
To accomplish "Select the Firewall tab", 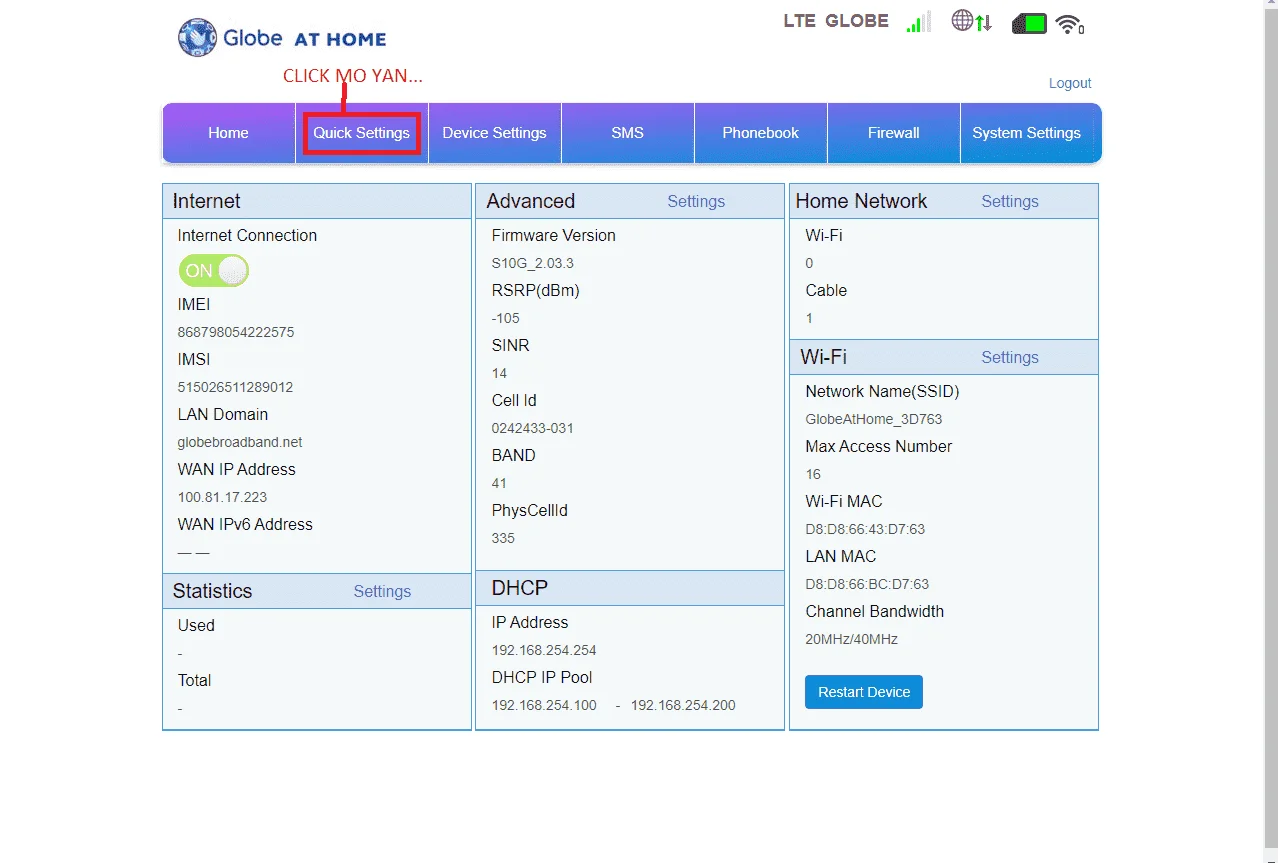I will click(894, 133).
